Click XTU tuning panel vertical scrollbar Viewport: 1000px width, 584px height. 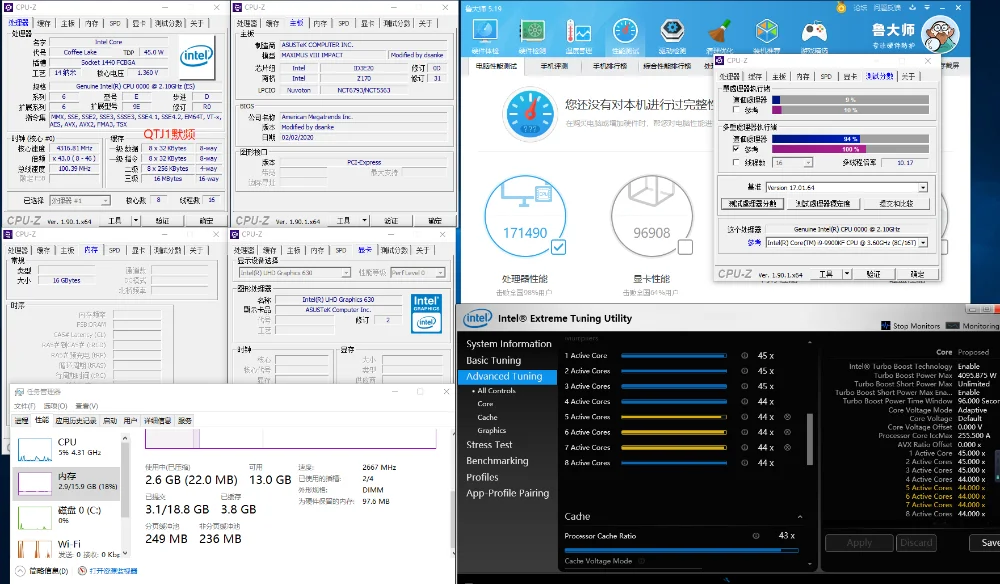point(810,439)
